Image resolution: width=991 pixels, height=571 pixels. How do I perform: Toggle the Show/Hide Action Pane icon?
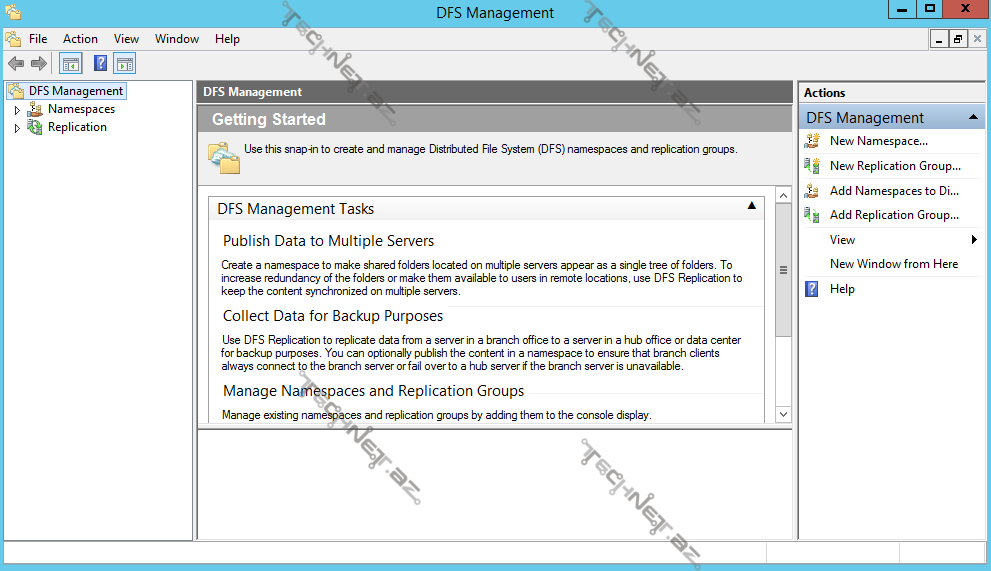coord(124,64)
